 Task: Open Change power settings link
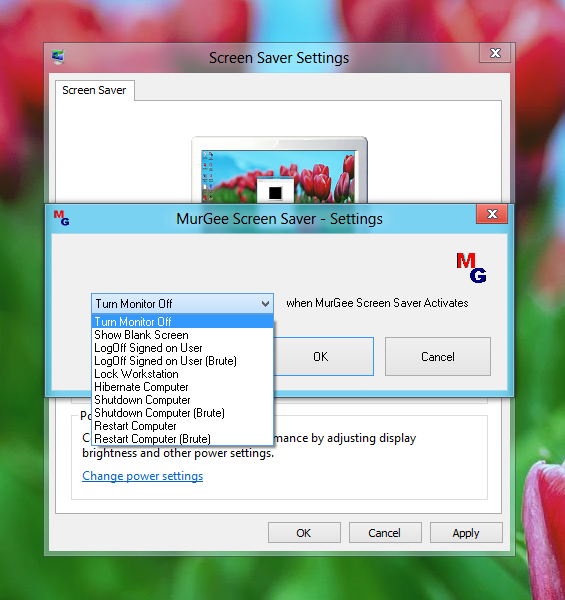tap(142, 476)
